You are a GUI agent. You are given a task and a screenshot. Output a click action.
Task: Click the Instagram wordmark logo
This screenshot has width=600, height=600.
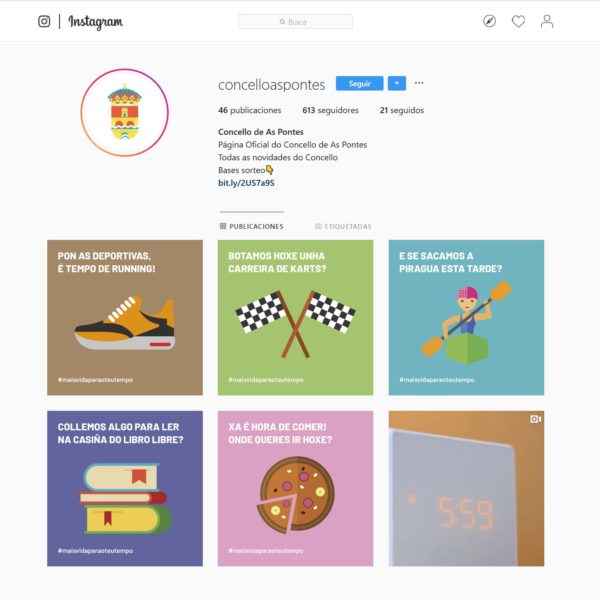click(x=95, y=22)
